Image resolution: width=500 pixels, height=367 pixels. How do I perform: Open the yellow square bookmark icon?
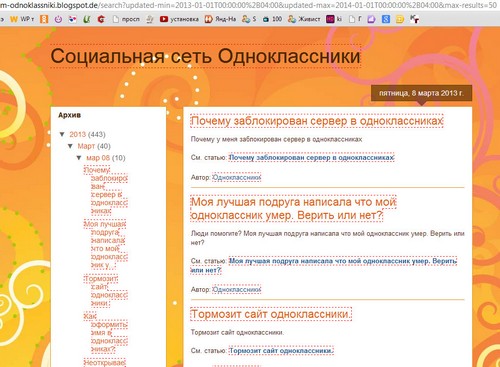(400, 19)
